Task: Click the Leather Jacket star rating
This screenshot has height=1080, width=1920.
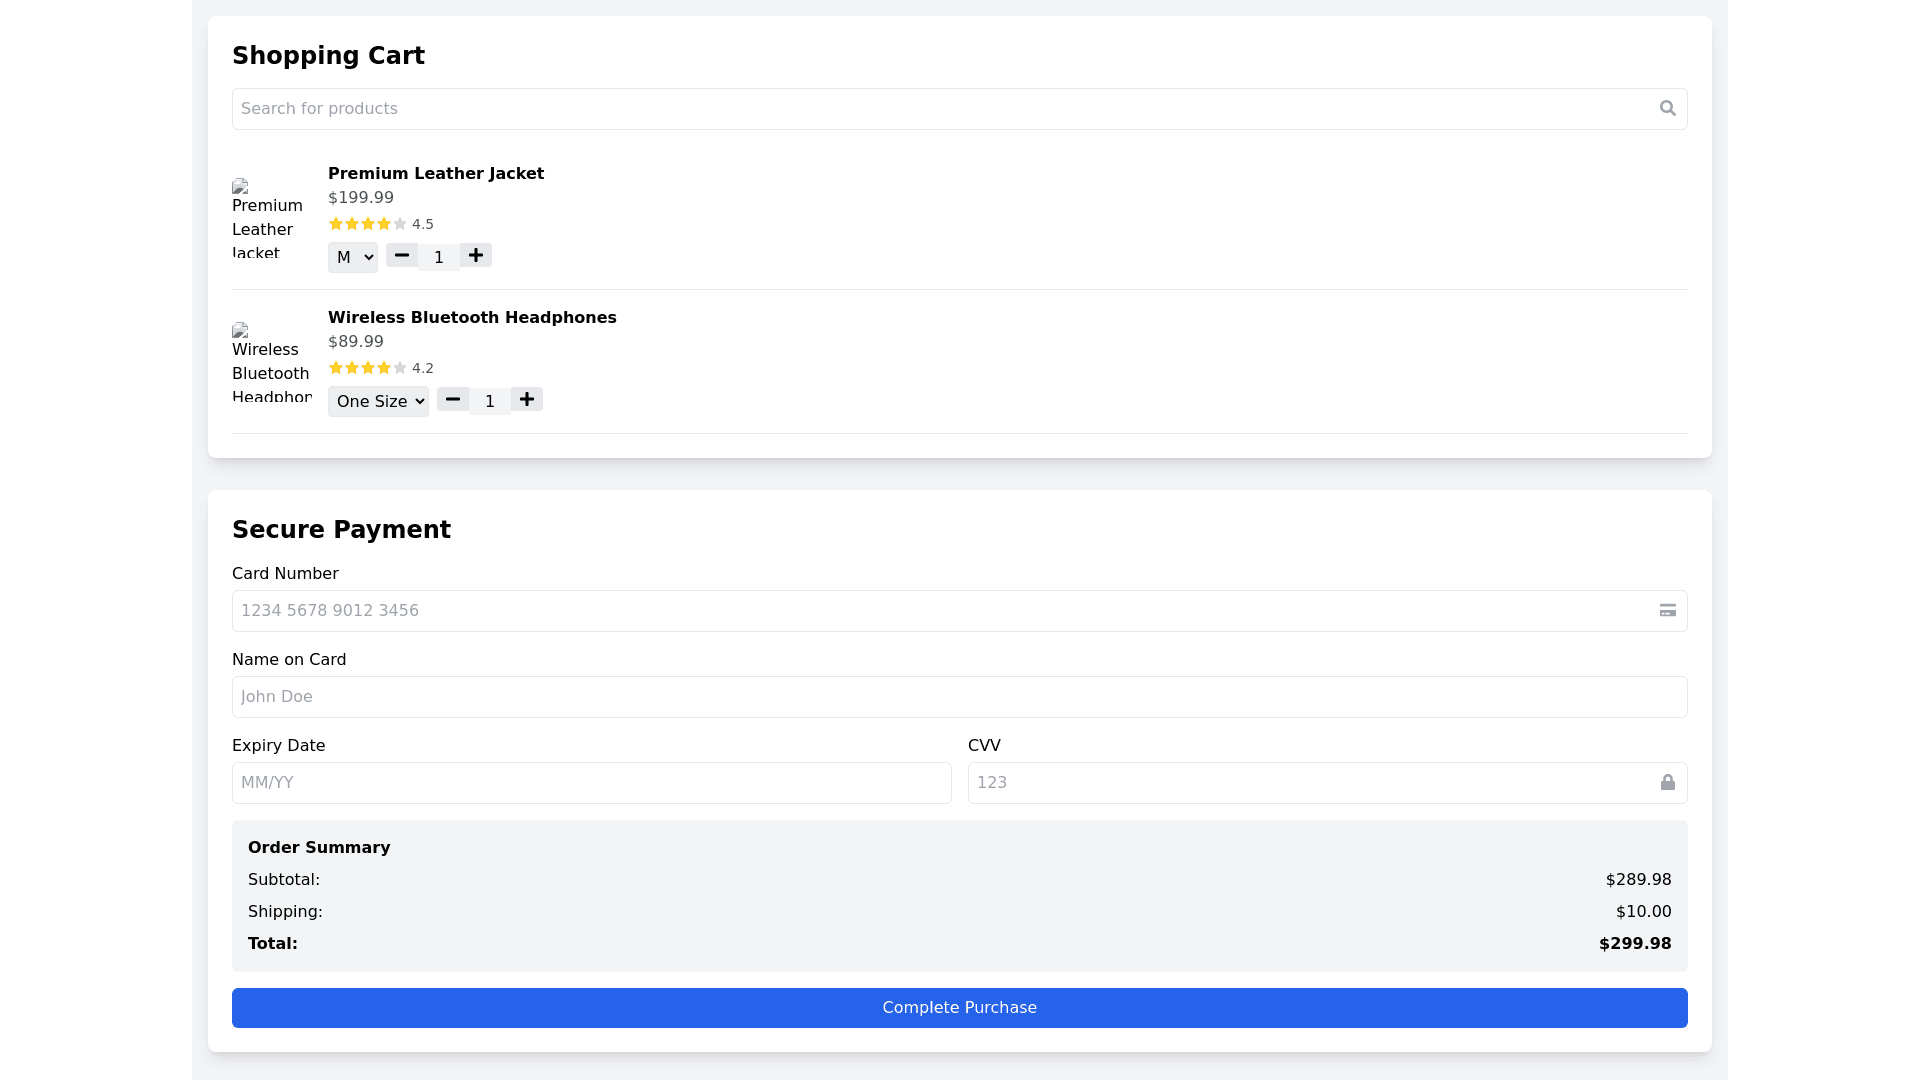Action: coord(367,224)
